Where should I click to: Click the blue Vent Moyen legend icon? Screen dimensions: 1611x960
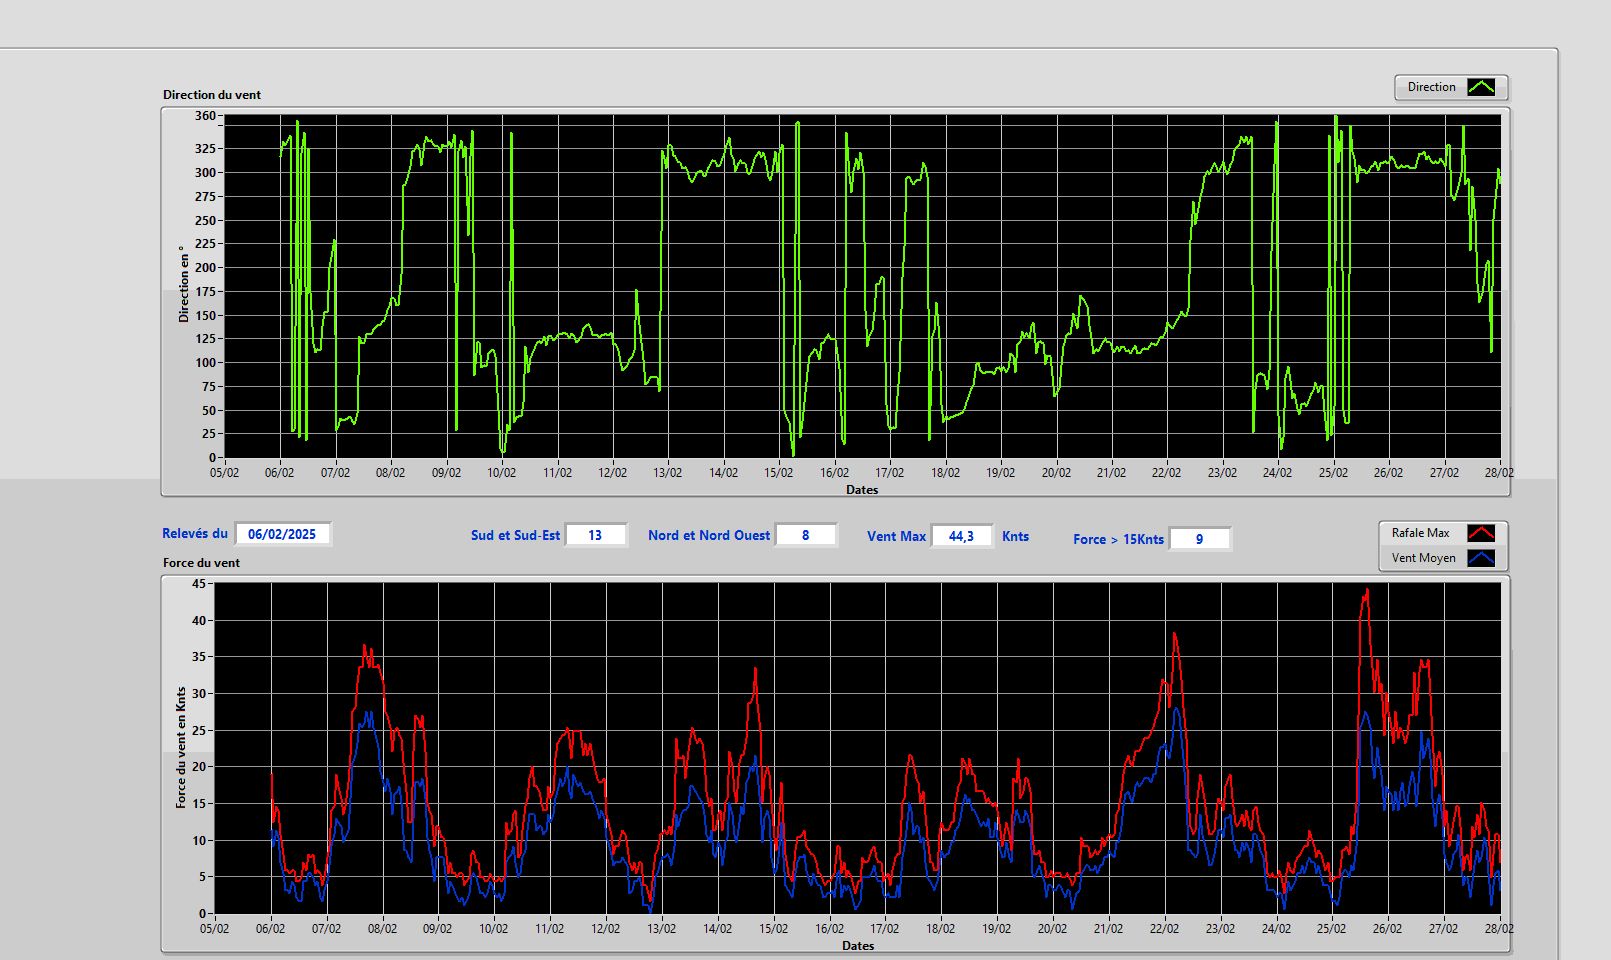click(1481, 558)
